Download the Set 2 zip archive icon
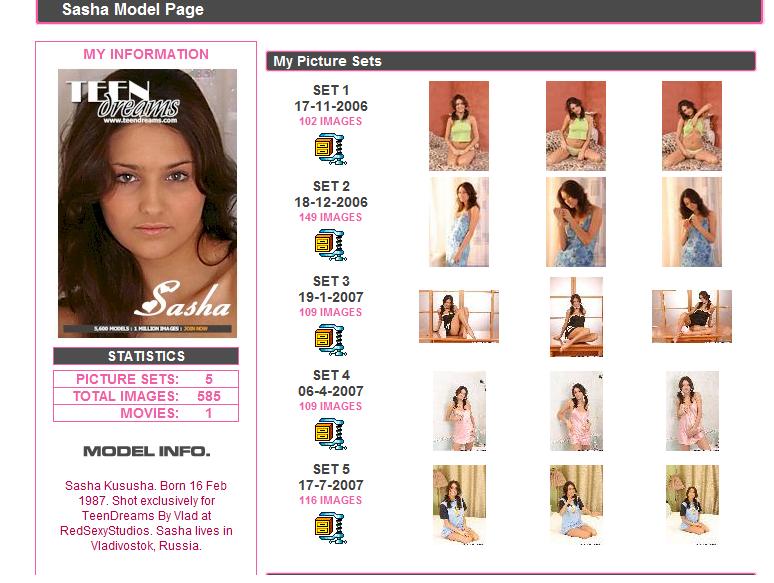774x583 pixels. coord(330,244)
